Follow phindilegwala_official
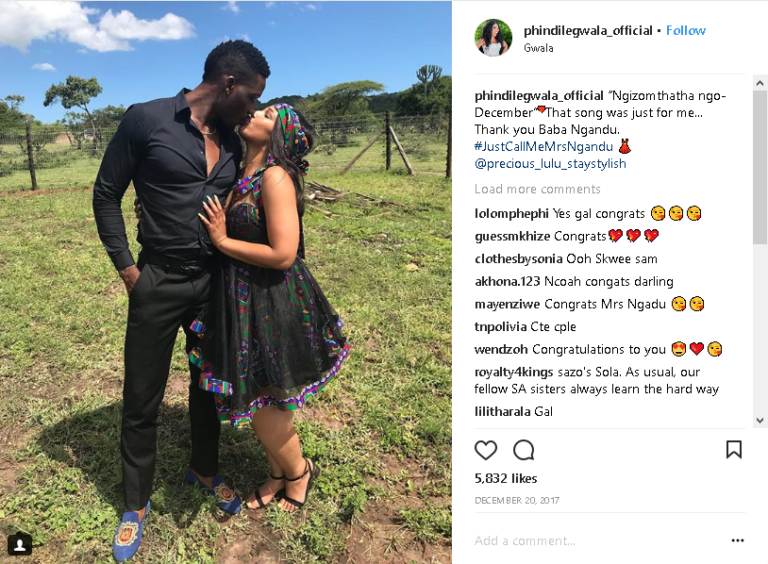The height and width of the screenshot is (564, 768). pos(686,31)
